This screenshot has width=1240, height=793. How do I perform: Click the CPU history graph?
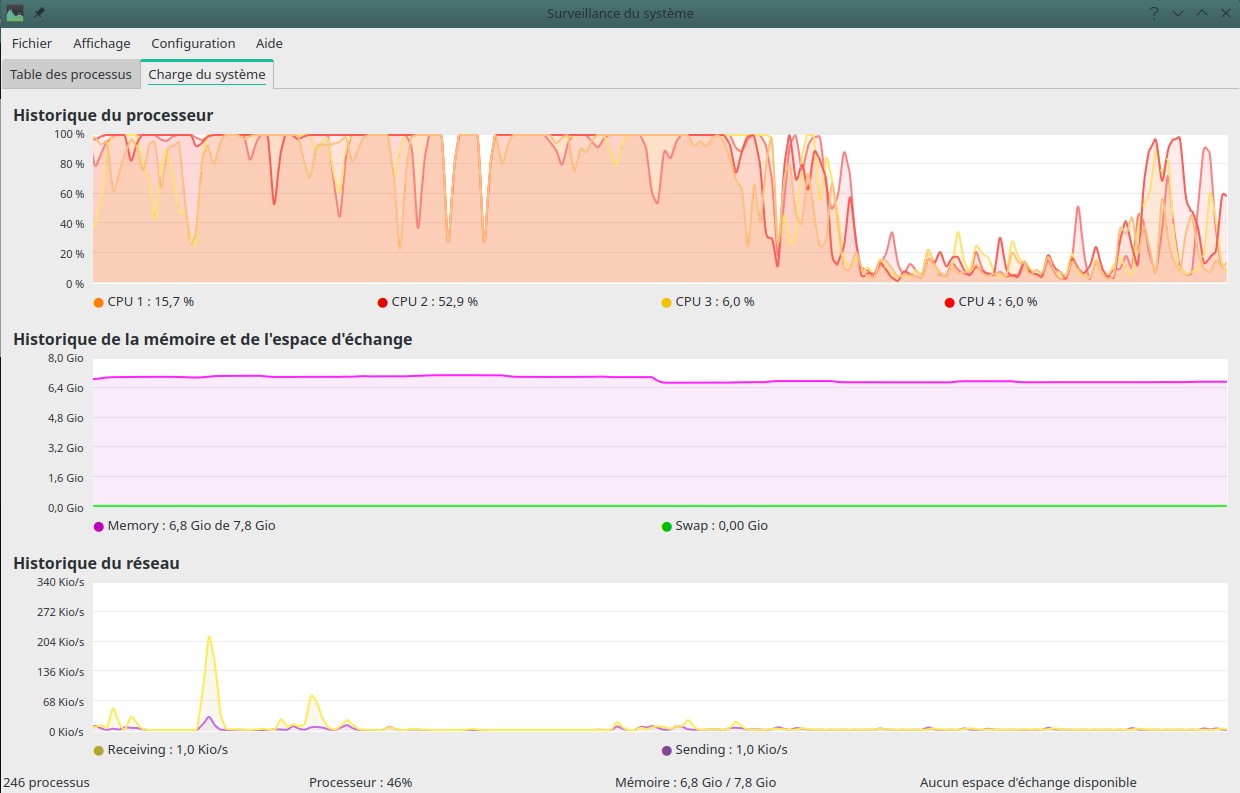pyautogui.click(x=660, y=209)
